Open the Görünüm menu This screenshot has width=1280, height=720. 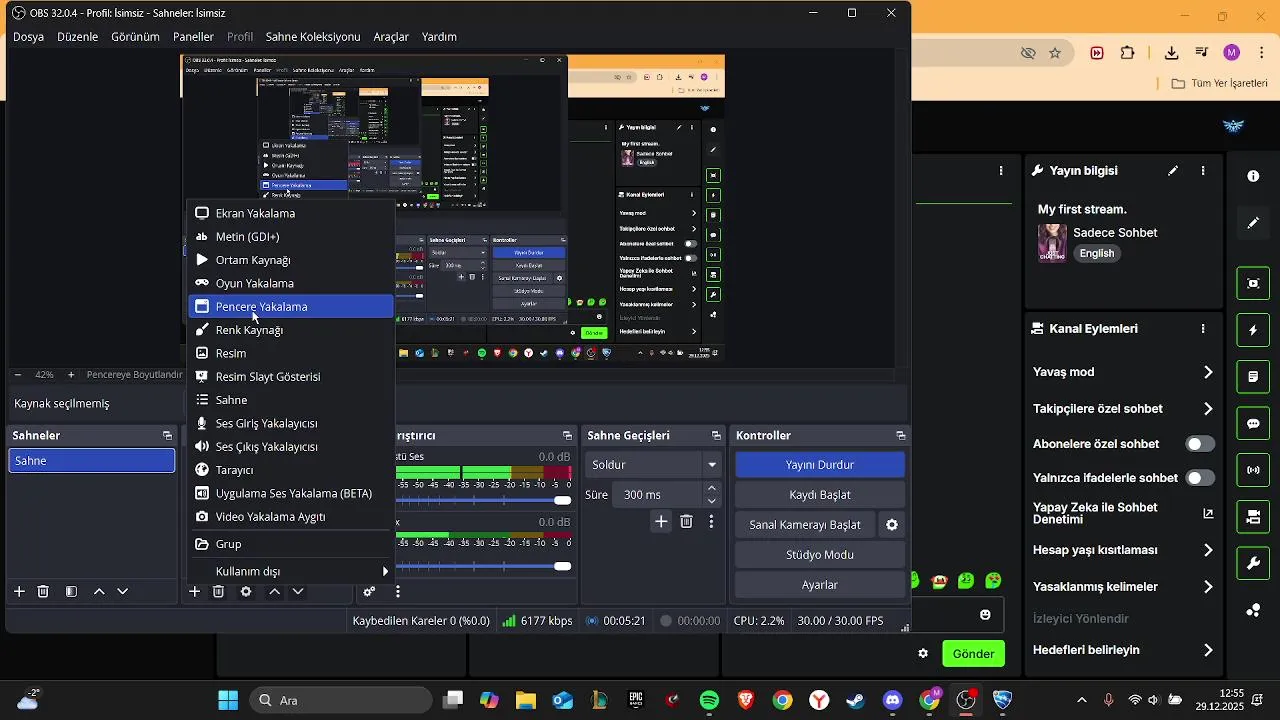point(135,37)
